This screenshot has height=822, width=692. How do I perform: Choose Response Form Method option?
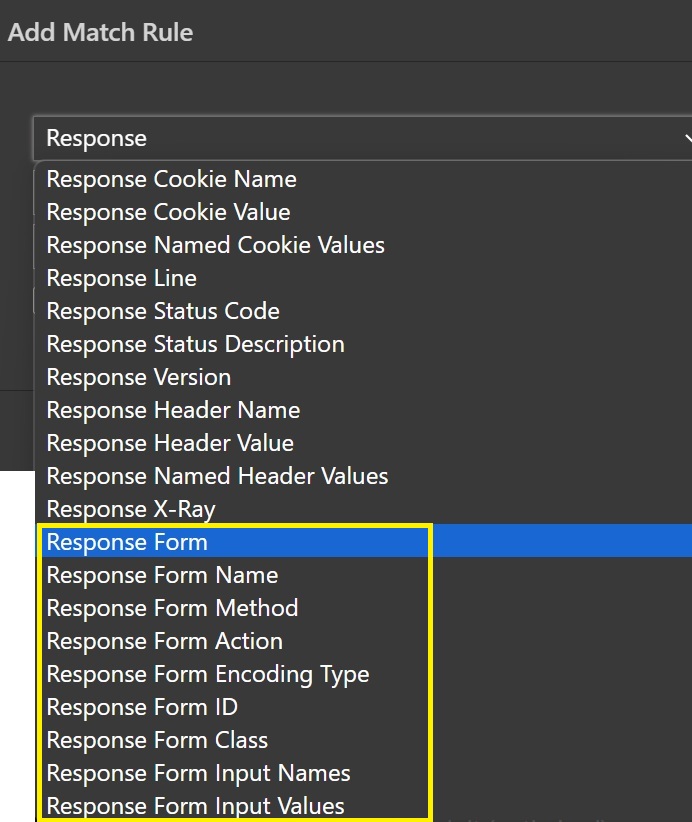[x=172, y=609]
